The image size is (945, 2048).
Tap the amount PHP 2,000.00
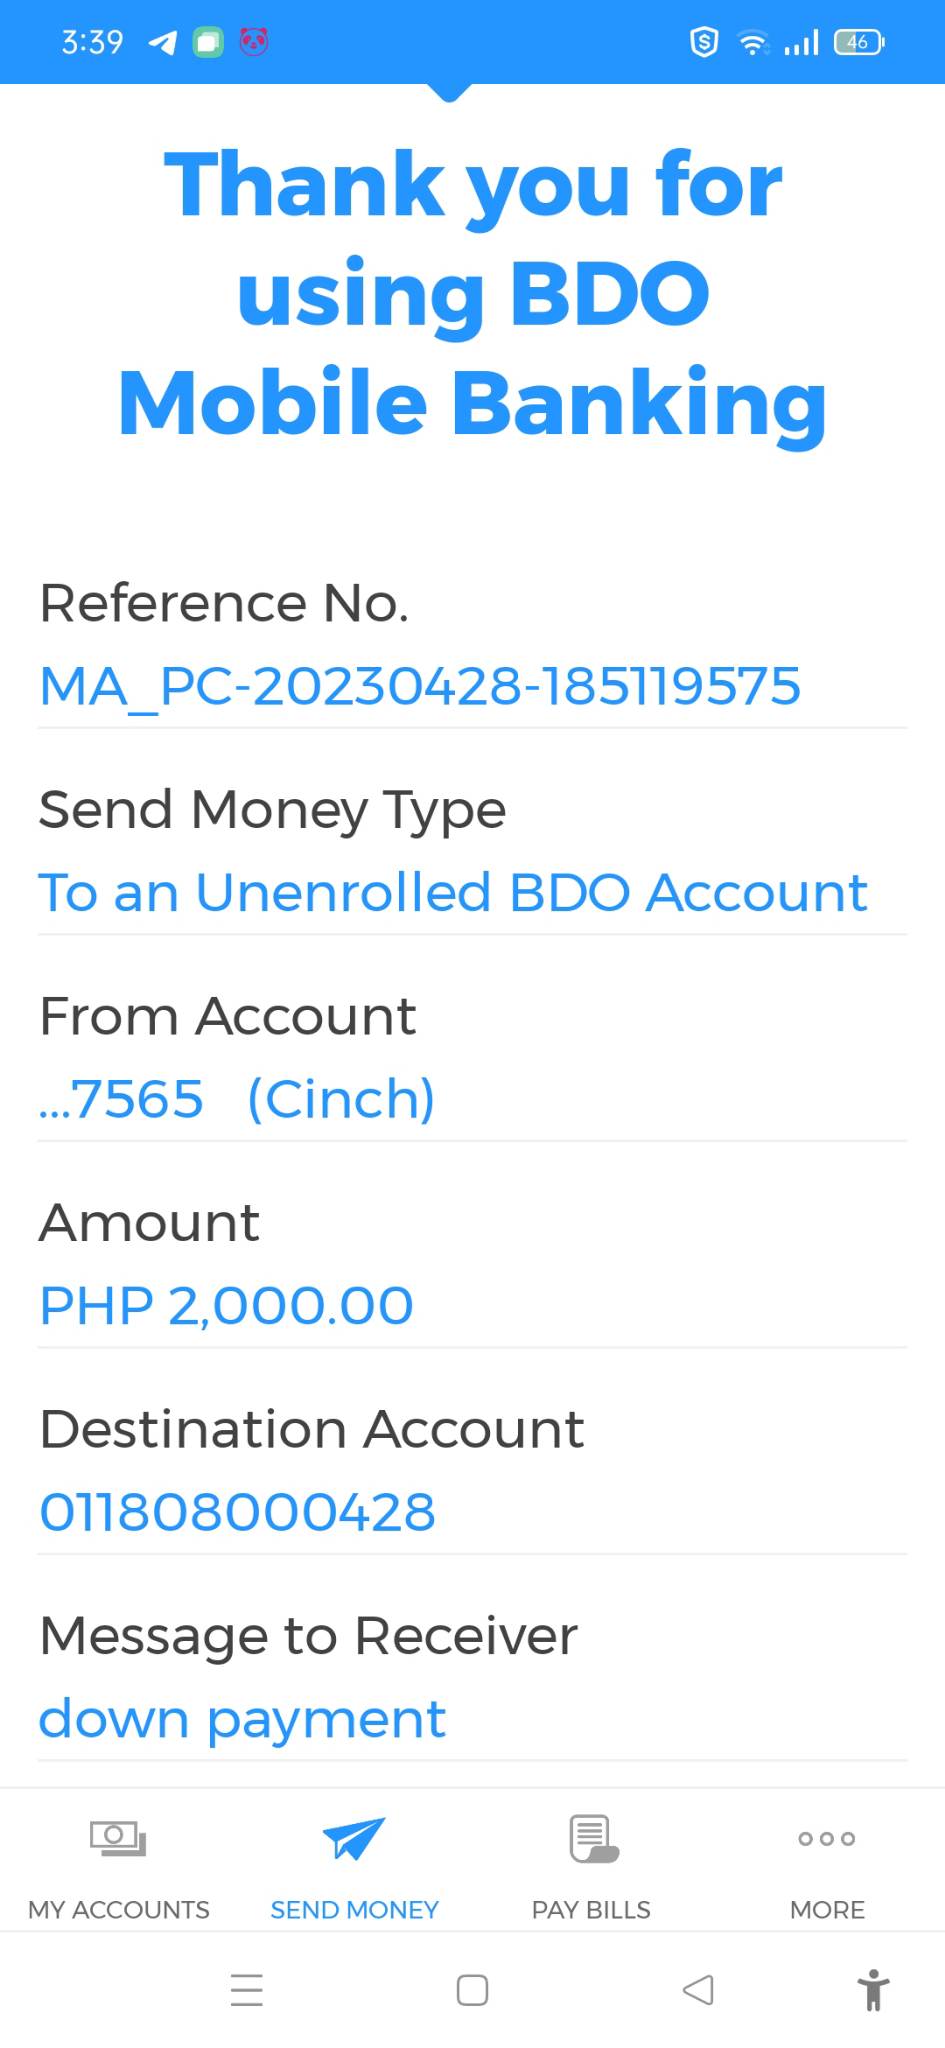click(226, 1306)
